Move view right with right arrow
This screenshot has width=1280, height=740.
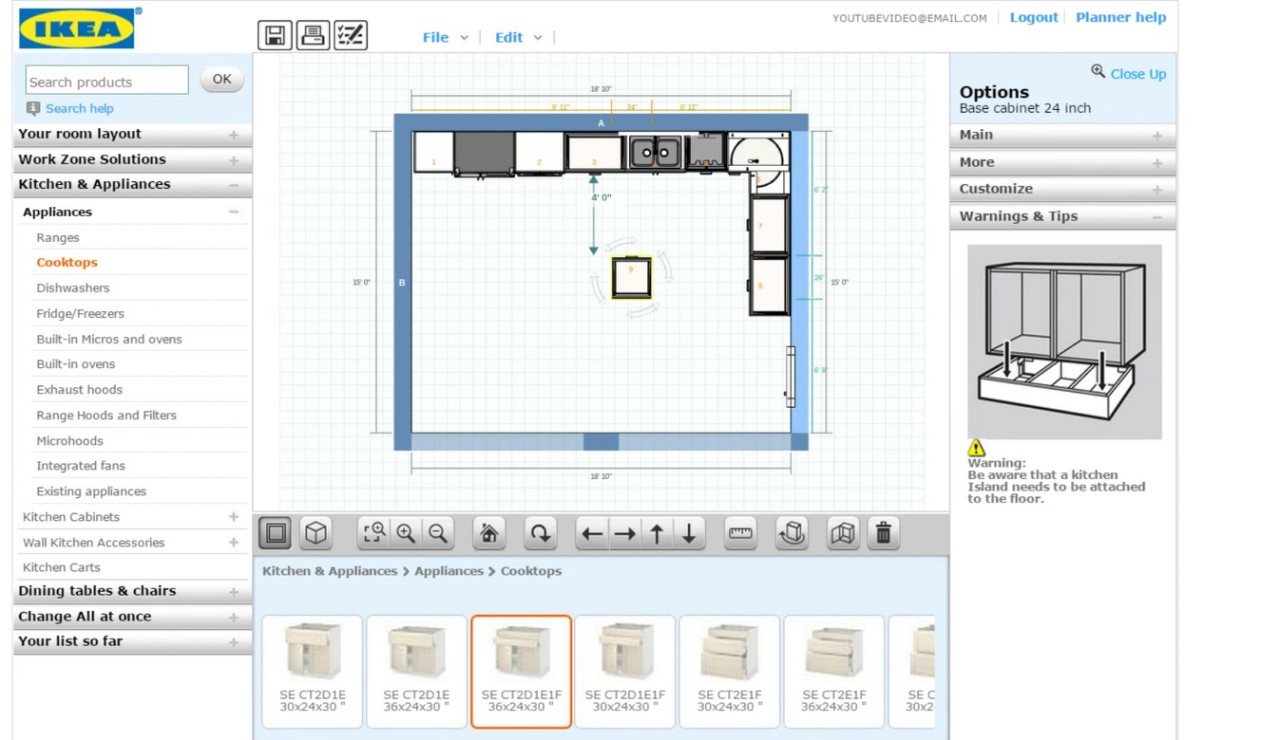[x=625, y=533]
